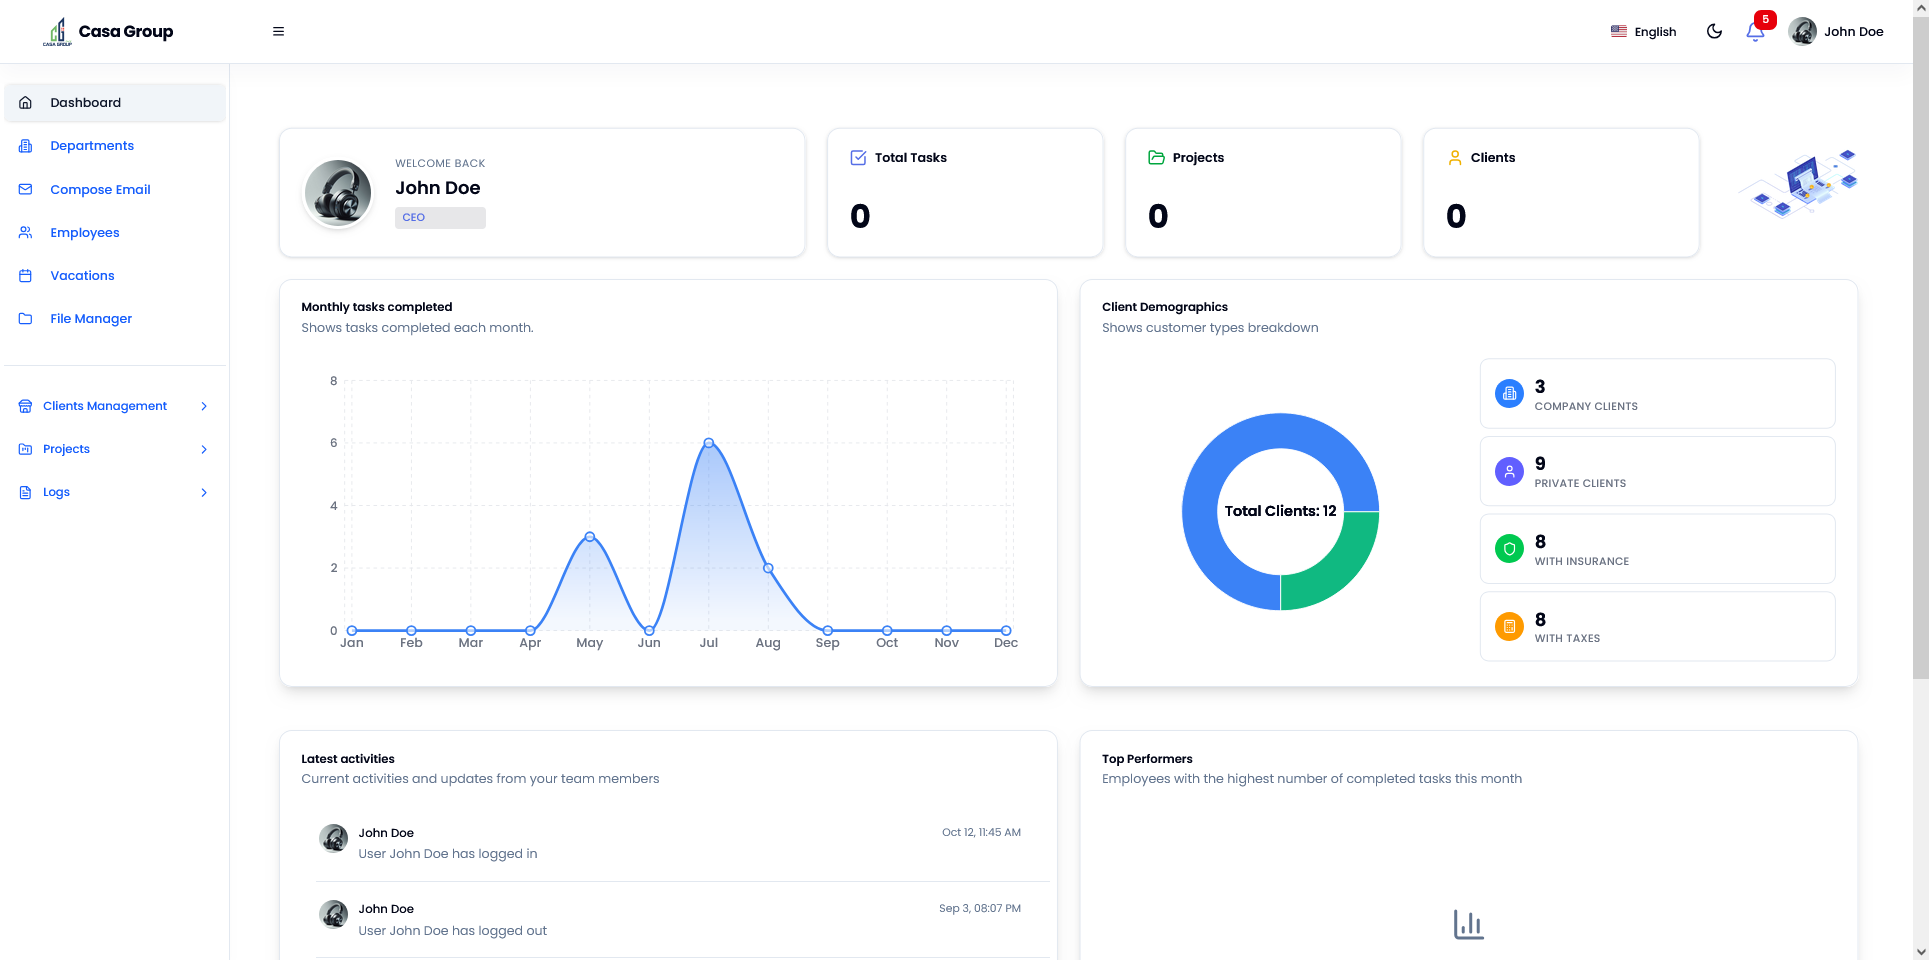
Task: Open the Employees page
Action: 84,233
